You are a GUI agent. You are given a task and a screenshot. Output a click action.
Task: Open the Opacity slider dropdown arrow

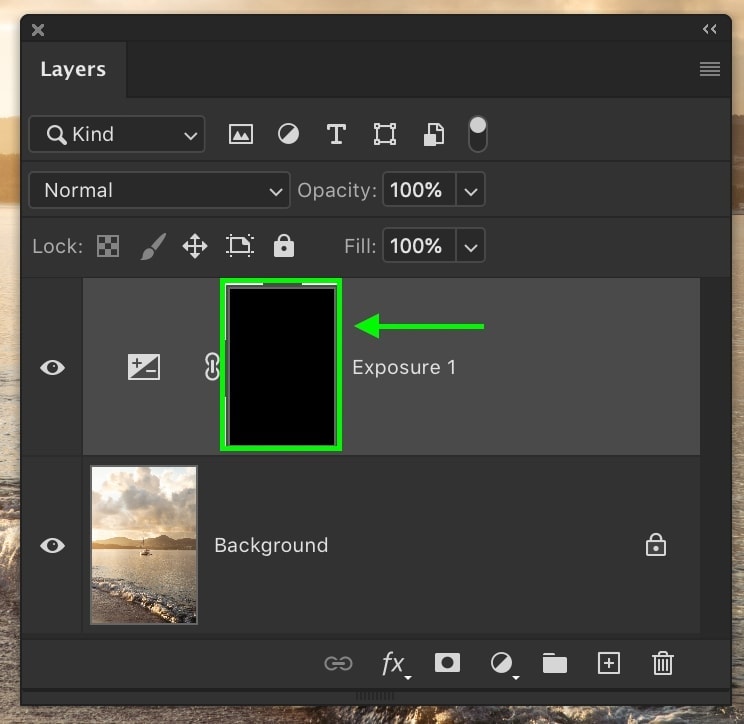471,191
